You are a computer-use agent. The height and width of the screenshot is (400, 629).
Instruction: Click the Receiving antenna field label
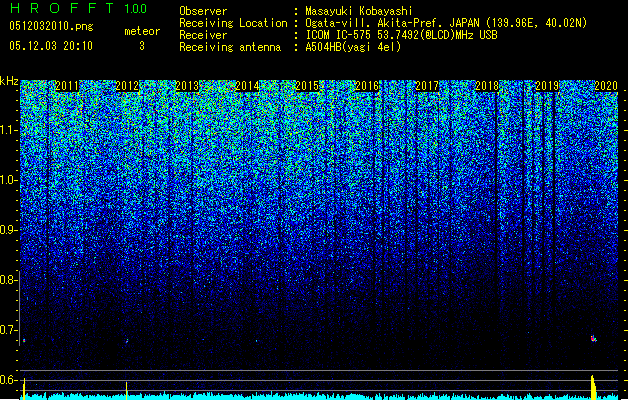(x=230, y=47)
